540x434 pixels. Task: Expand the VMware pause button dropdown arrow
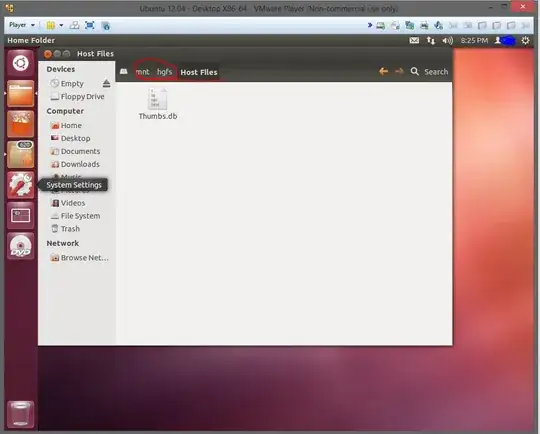coord(61,25)
